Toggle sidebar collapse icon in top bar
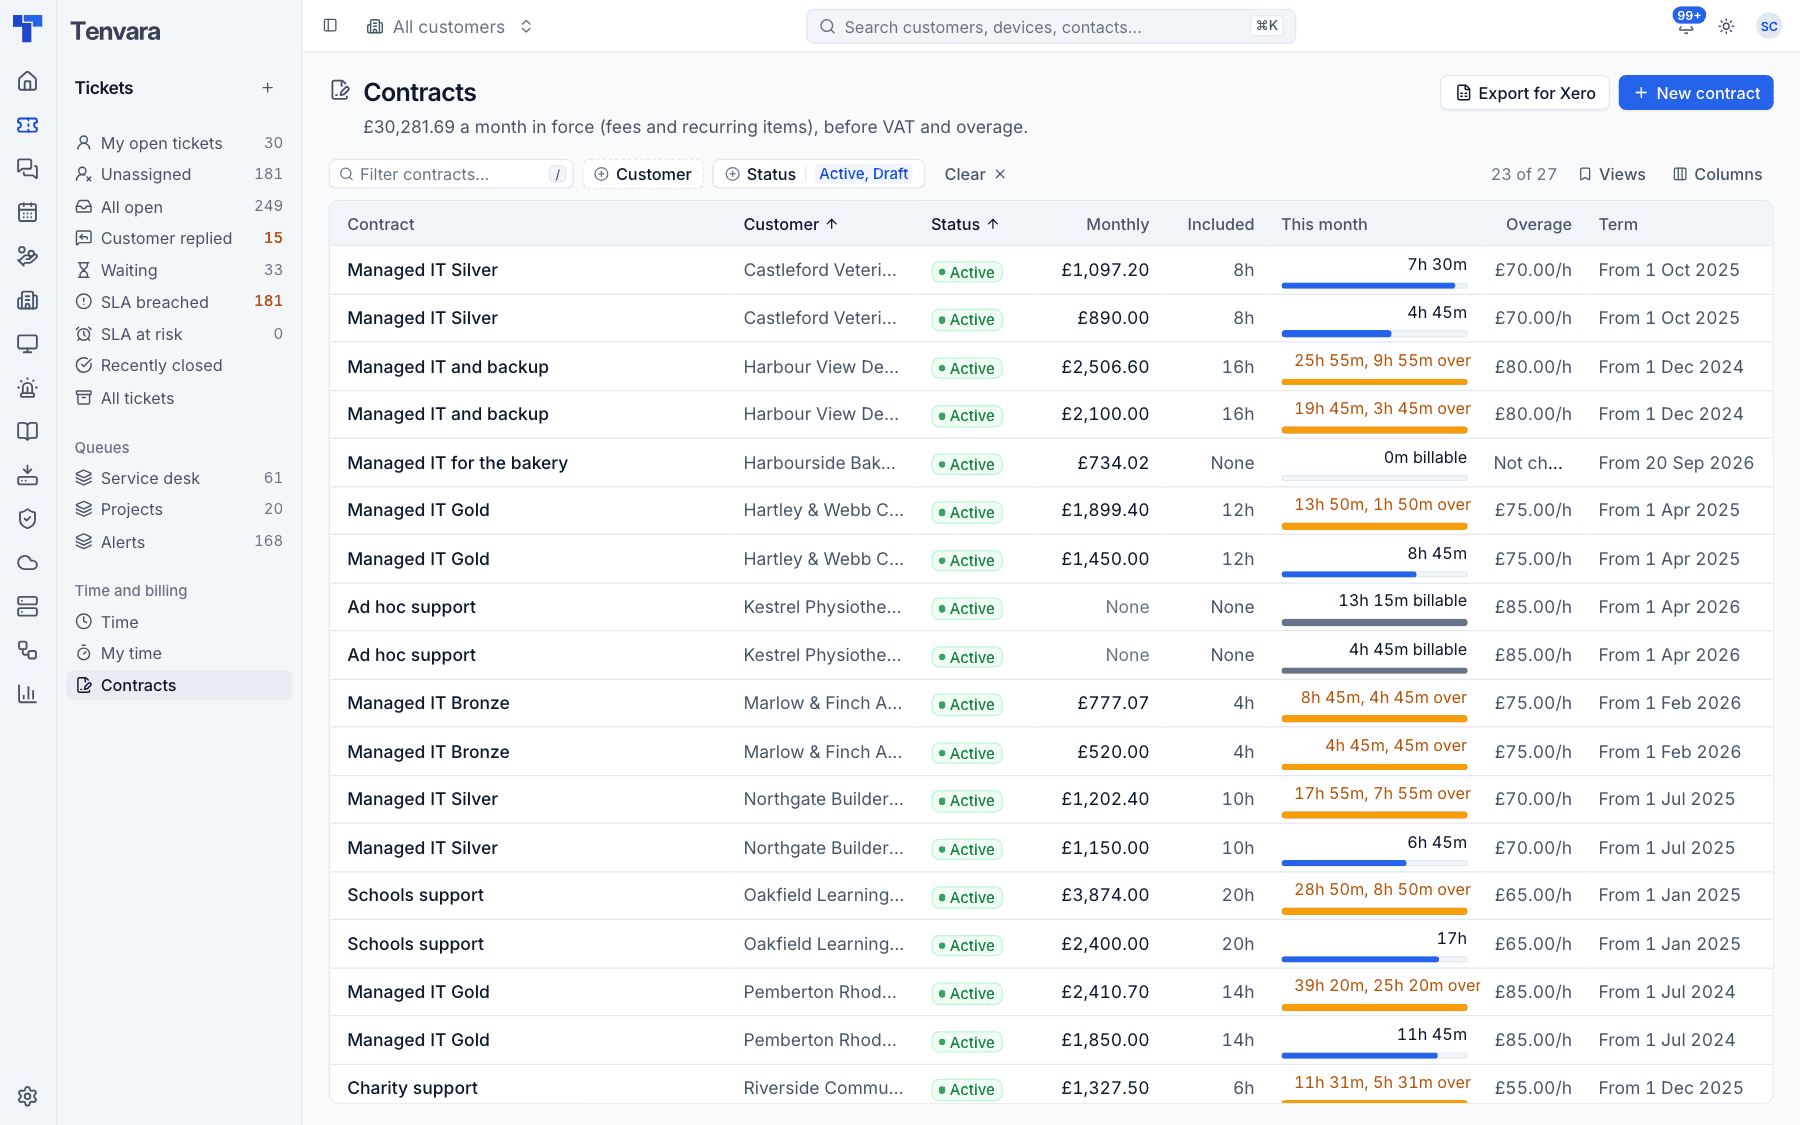Image resolution: width=1800 pixels, height=1125 pixels. (x=330, y=26)
